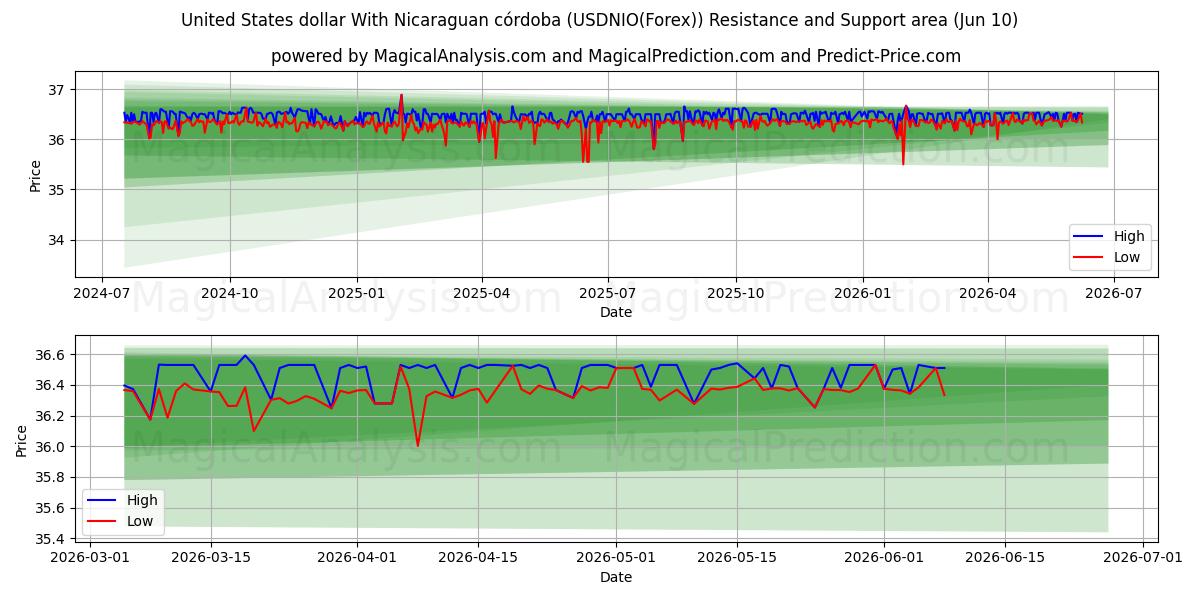The image size is (1200, 600).
Task: Click the 37 price tick in top chart
Action: 56,90
